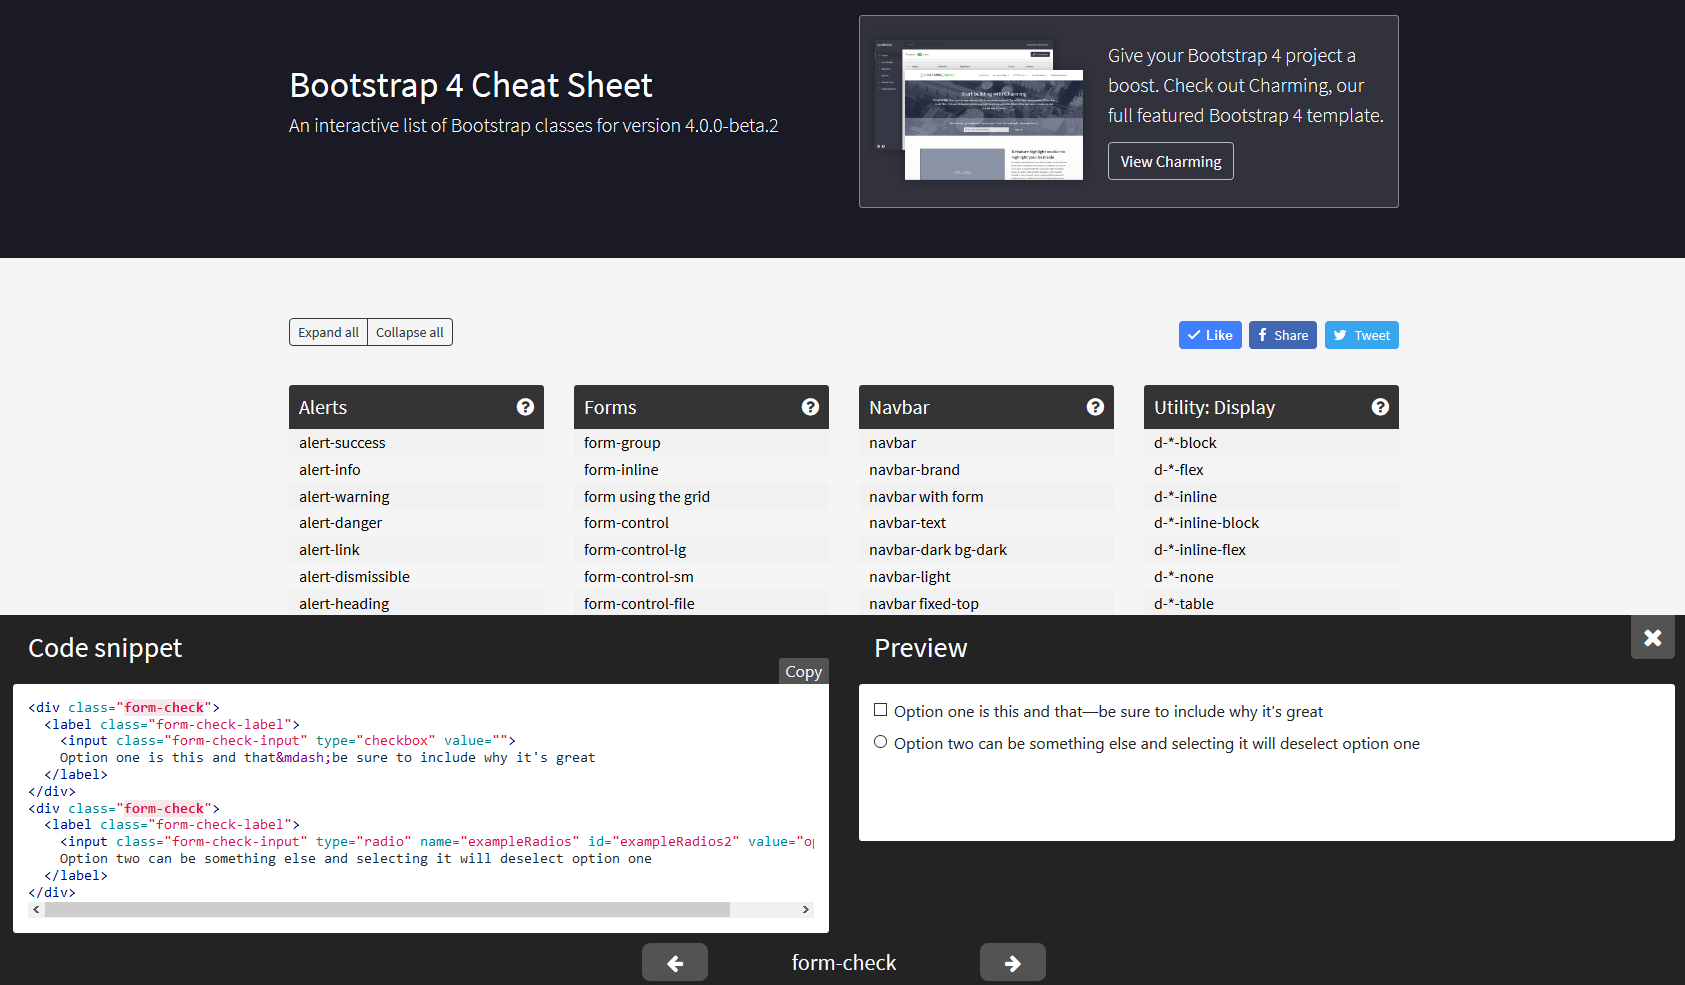The height and width of the screenshot is (985, 1685).
Task: Collapse the Navbar section header
Action: 986,407
